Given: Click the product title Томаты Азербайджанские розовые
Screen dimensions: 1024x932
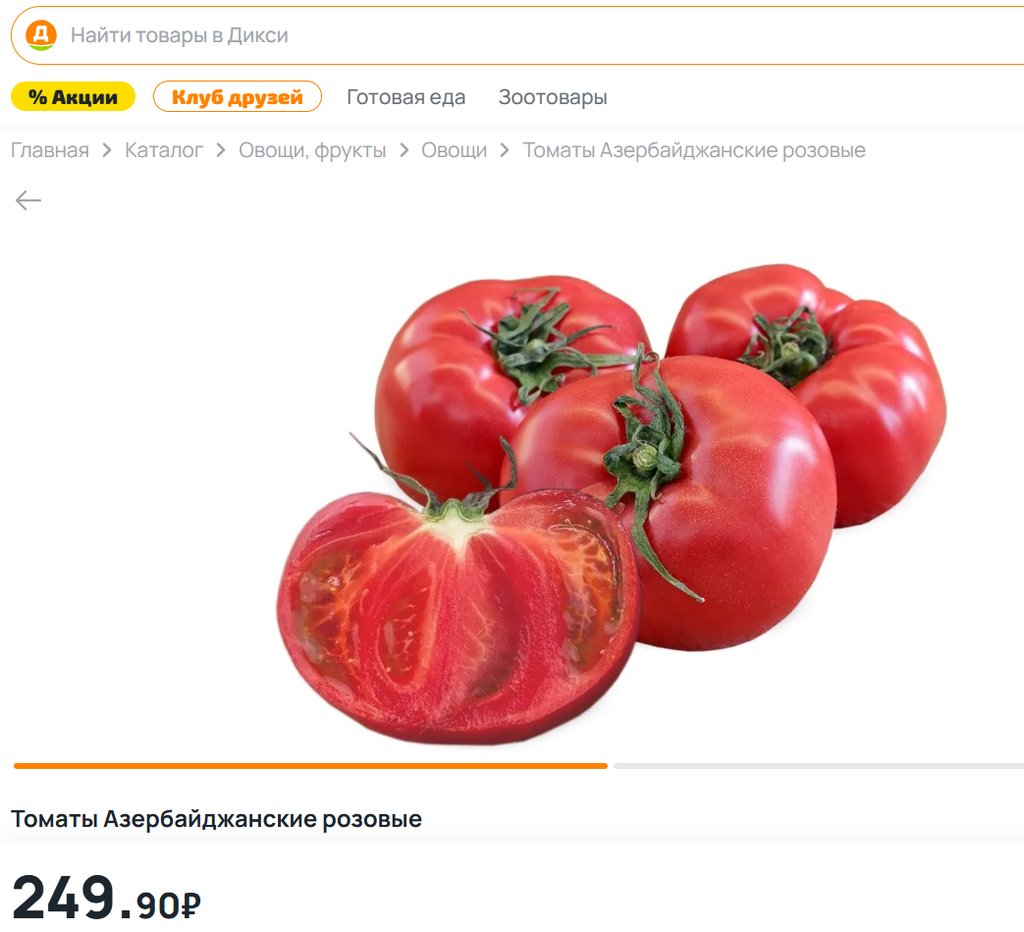Looking at the screenshot, I should (216, 819).
